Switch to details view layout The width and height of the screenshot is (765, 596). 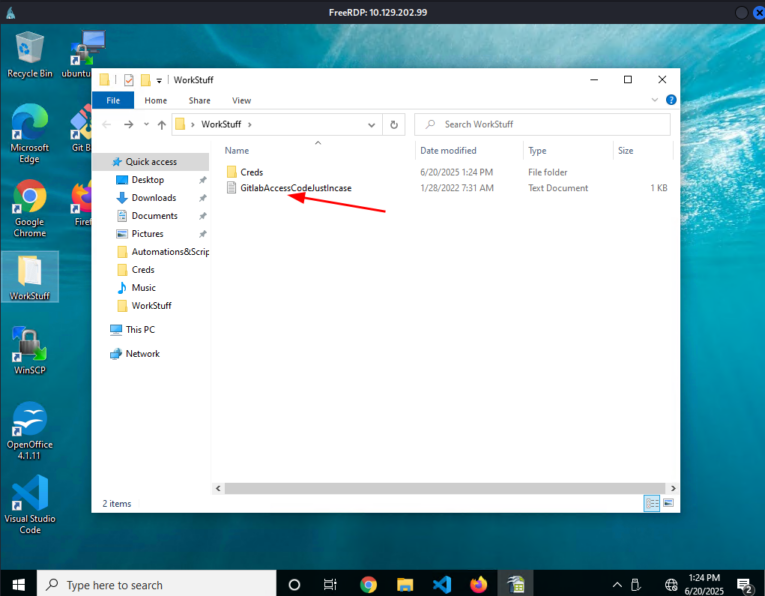coord(652,503)
